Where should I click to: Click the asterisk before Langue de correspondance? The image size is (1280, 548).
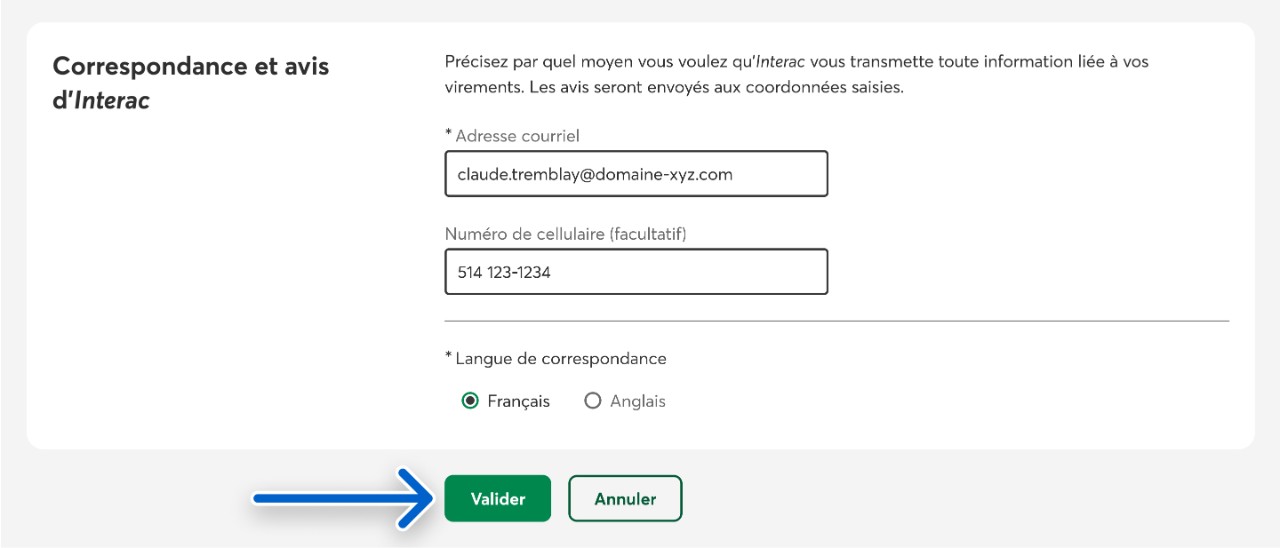[x=449, y=356]
